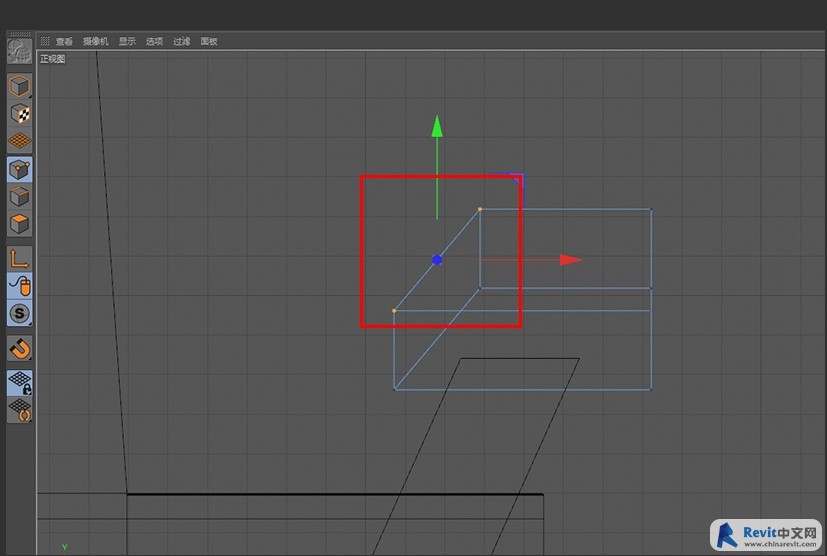
Task: Switch to Edges mode cube icon
Action: (20, 197)
